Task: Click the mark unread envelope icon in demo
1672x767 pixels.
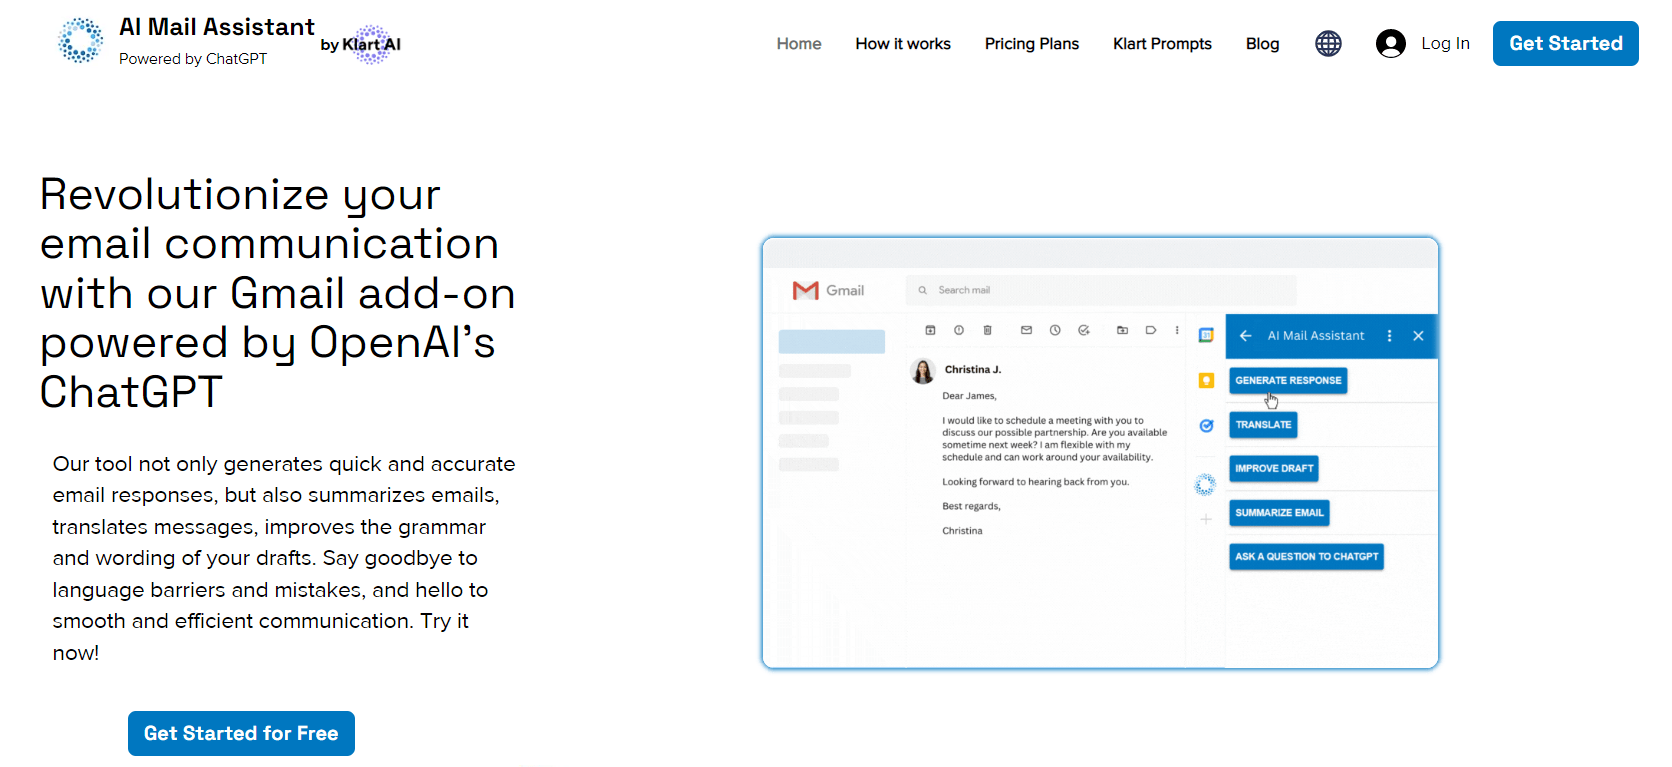Action: pyautogui.click(x=1026, y=330)
